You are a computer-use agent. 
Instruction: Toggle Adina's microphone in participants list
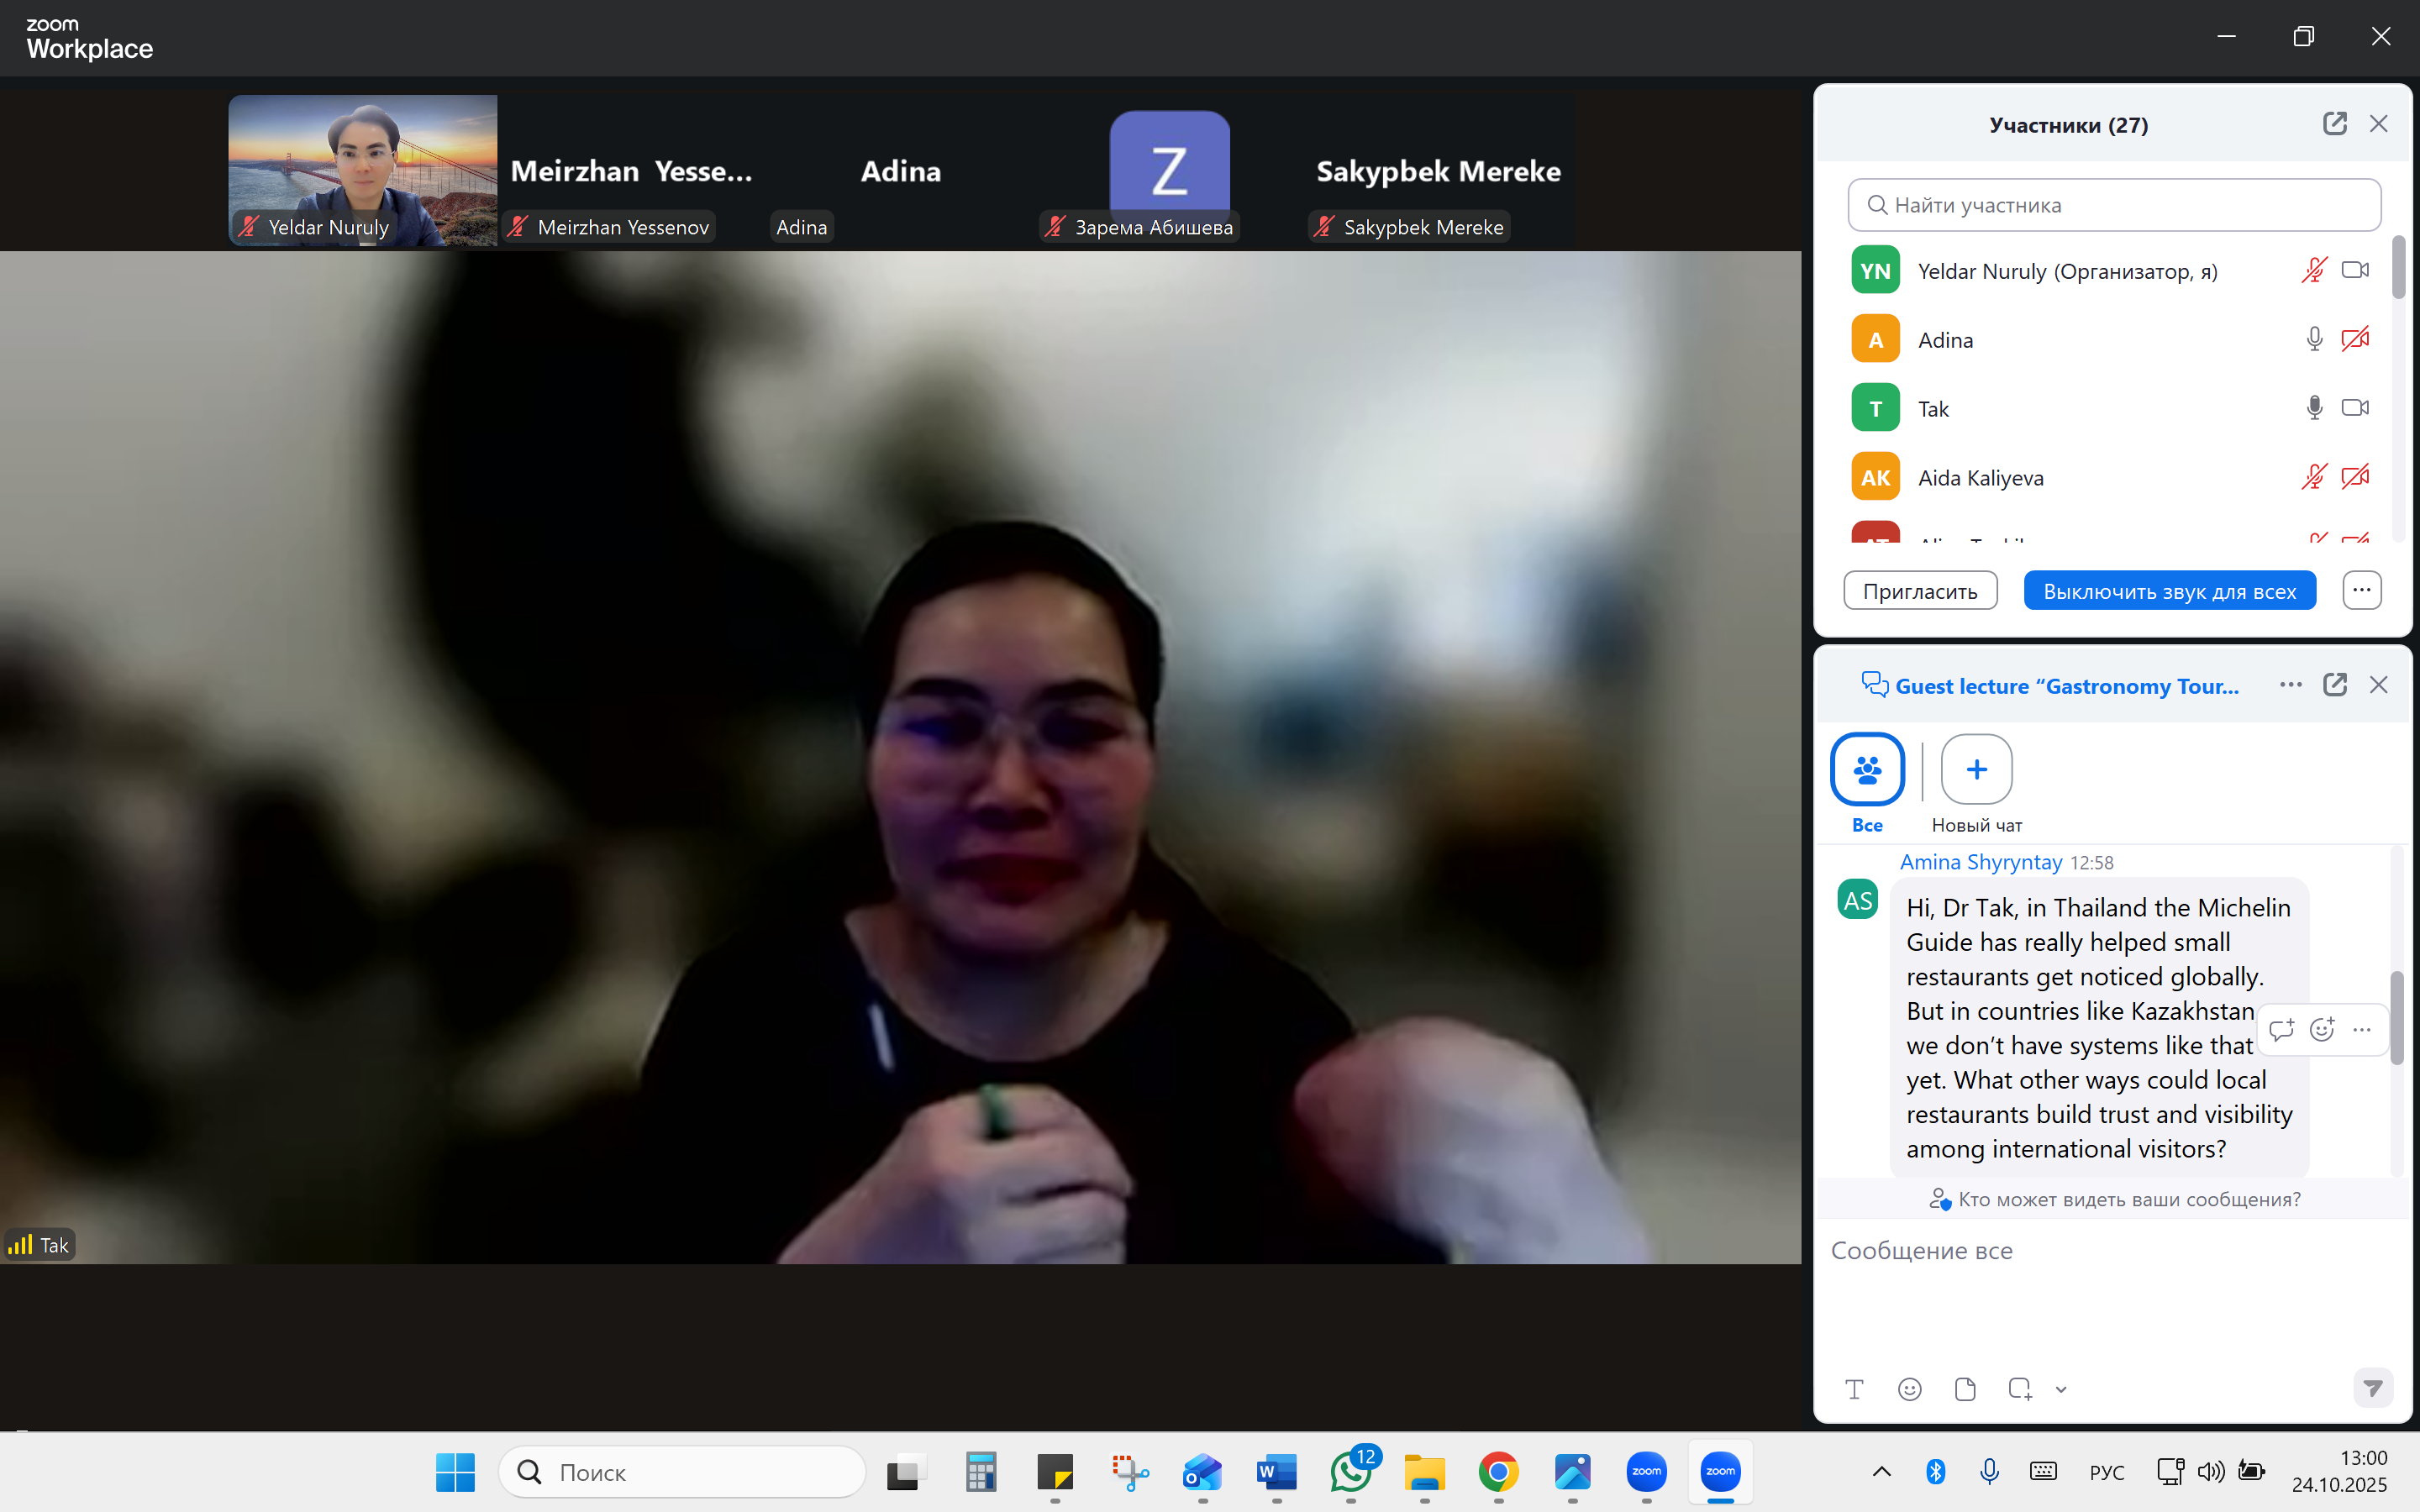2314,340
